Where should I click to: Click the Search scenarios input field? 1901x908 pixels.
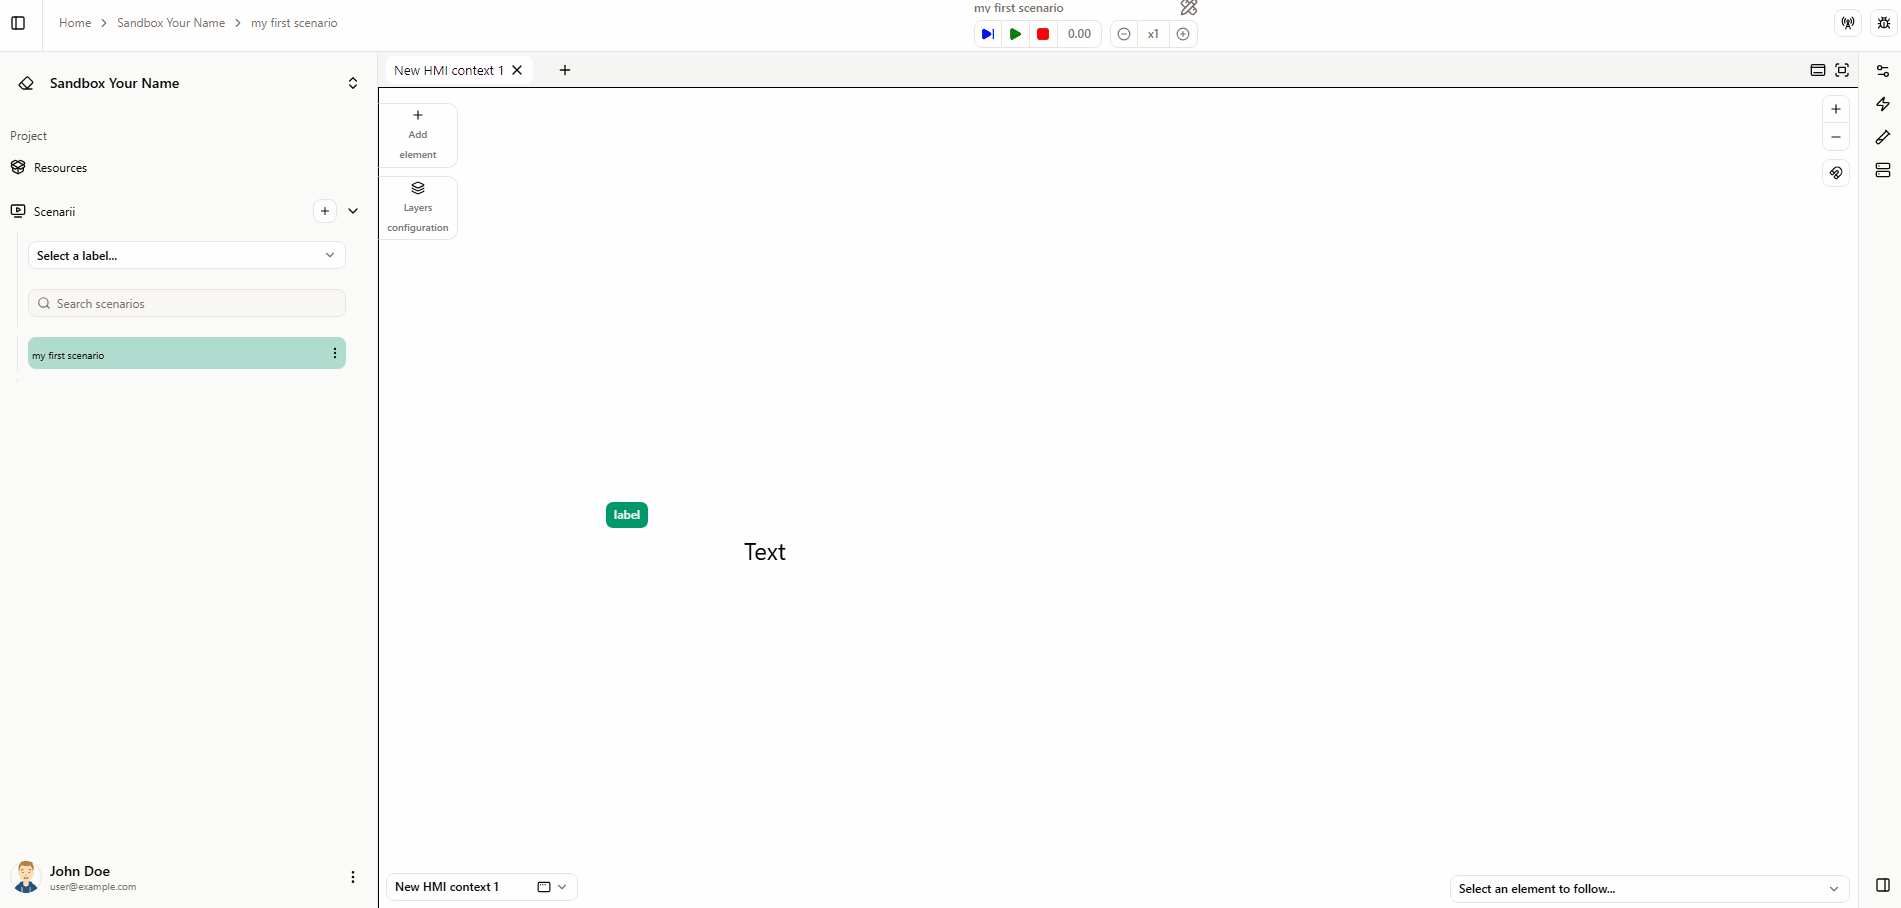pyautogui.click(x=190, y=303)
